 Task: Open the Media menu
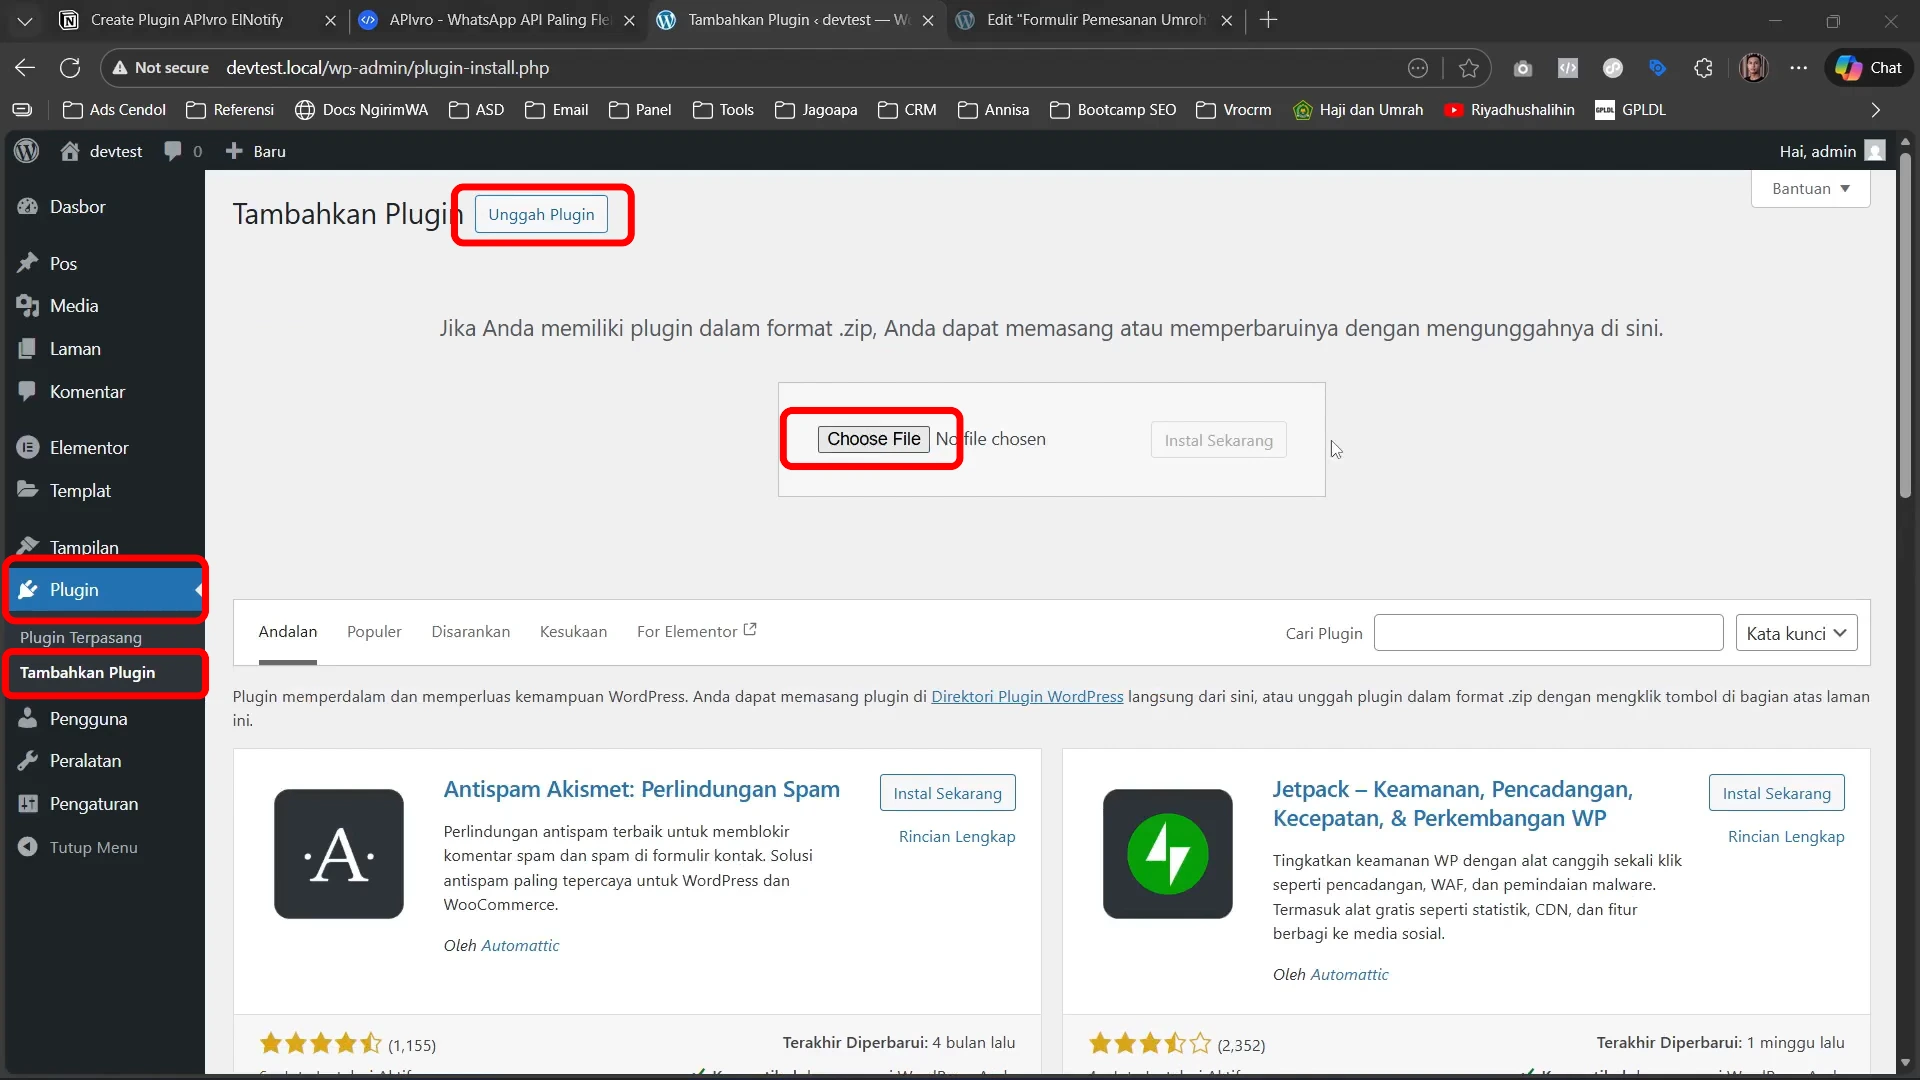tap(74, 306)
